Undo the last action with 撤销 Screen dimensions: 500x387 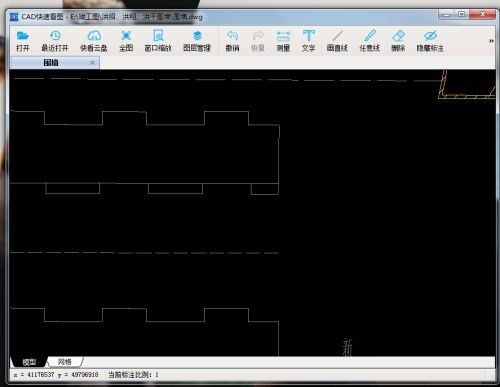point(232,41)
